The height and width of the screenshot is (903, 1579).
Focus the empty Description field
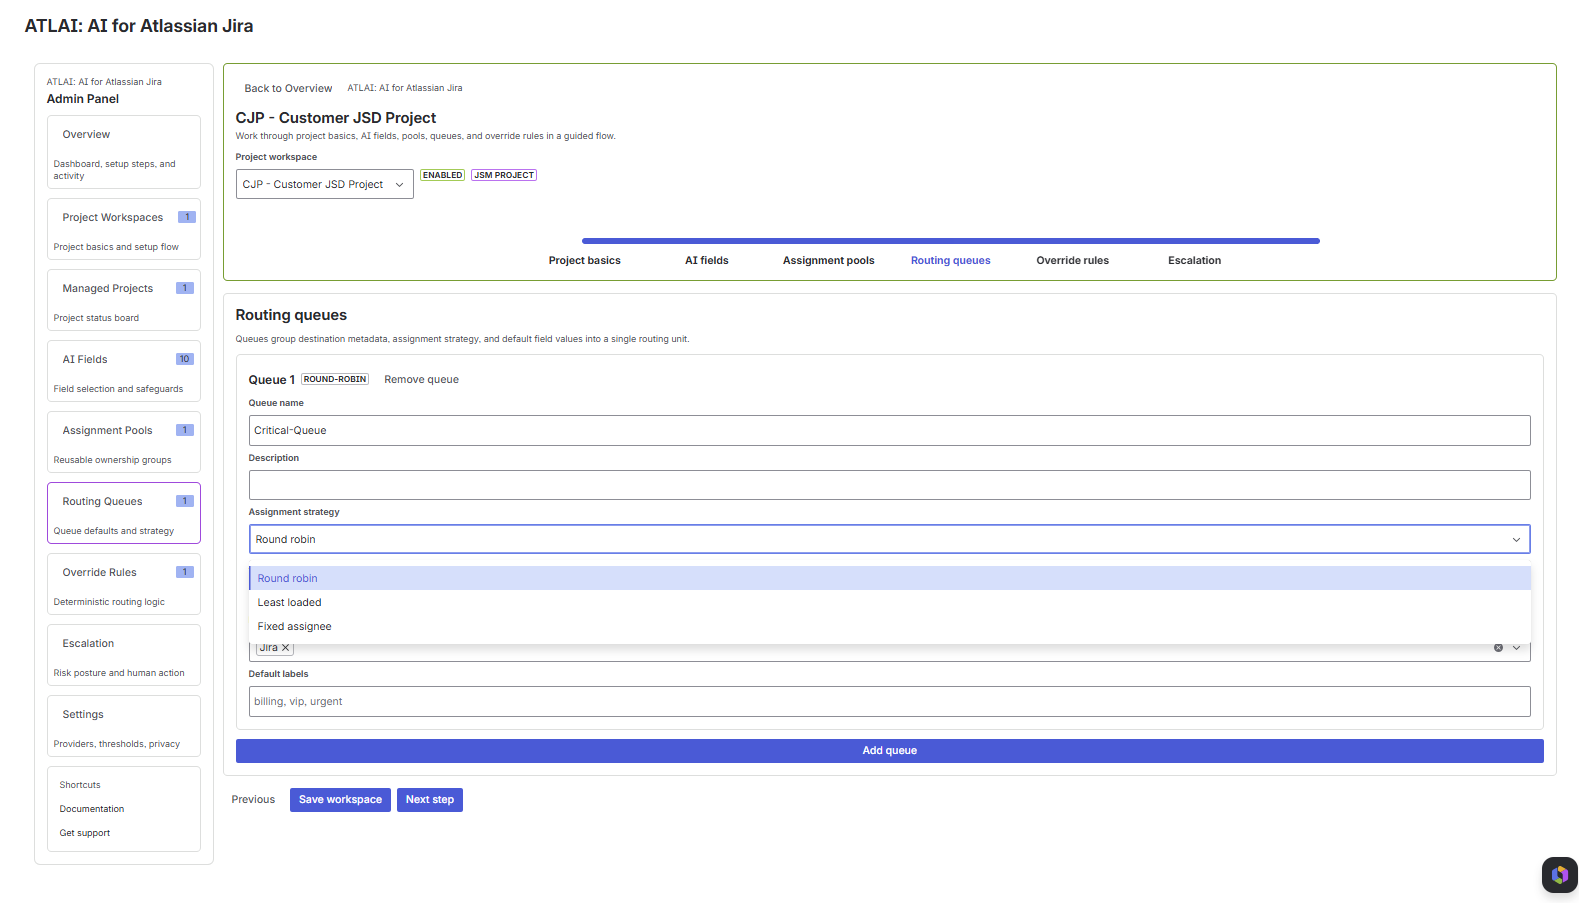coord(889,485)
